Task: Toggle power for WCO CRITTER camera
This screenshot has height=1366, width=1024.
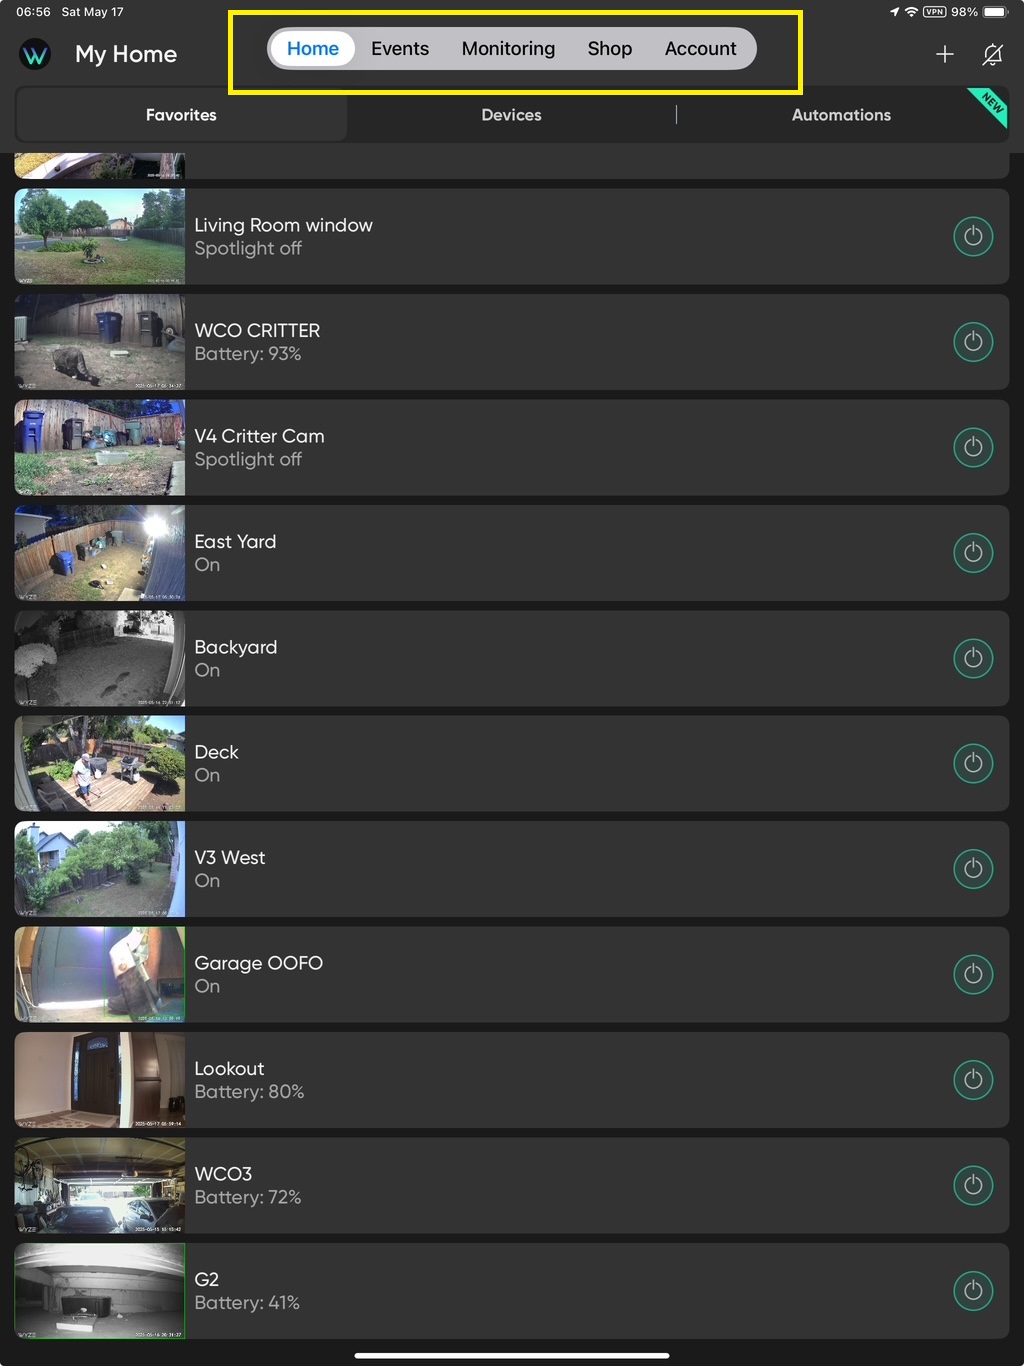Action: [973, 342]
